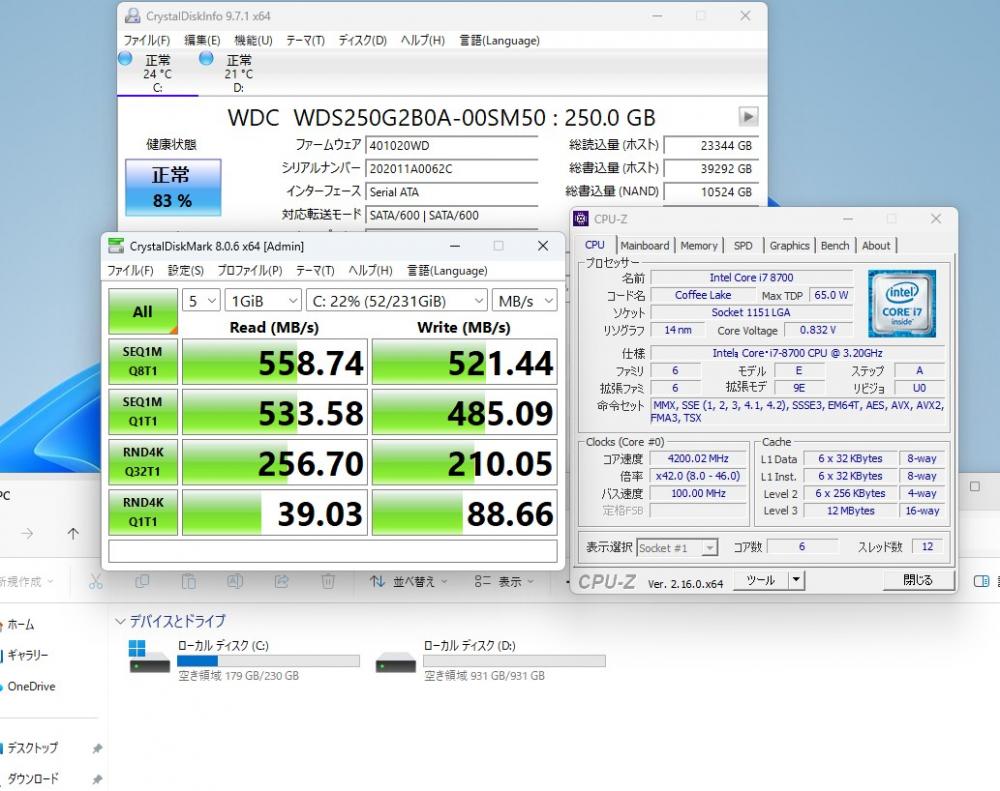Click the forward arrow in Explorer
Viewport: 1000px width, 791px height.
click(x=27, y=533)
